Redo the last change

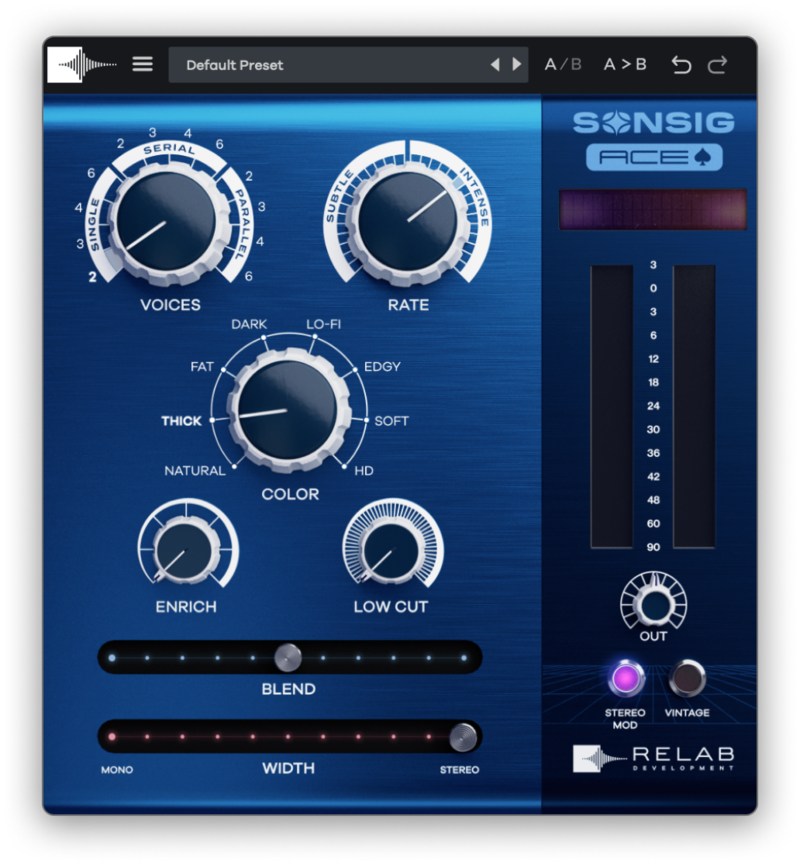717,65
